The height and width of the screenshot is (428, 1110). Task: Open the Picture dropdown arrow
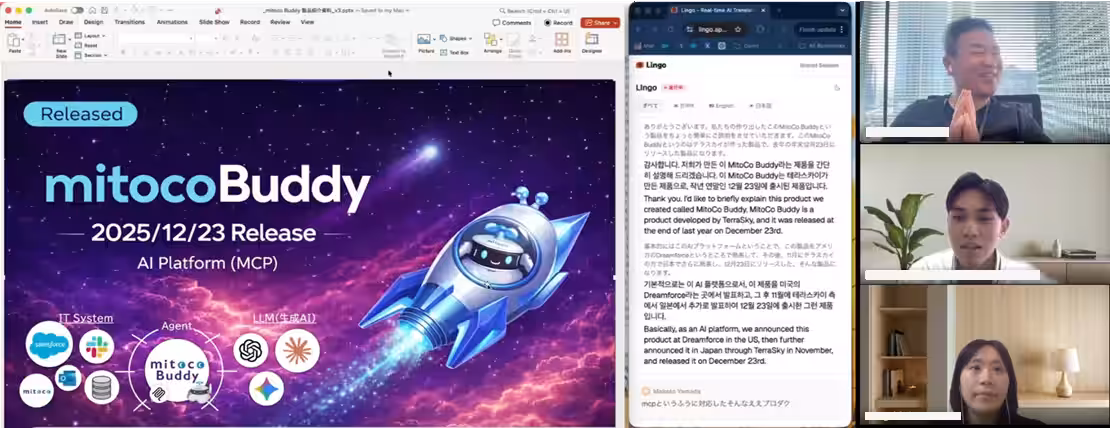[434, 39]
